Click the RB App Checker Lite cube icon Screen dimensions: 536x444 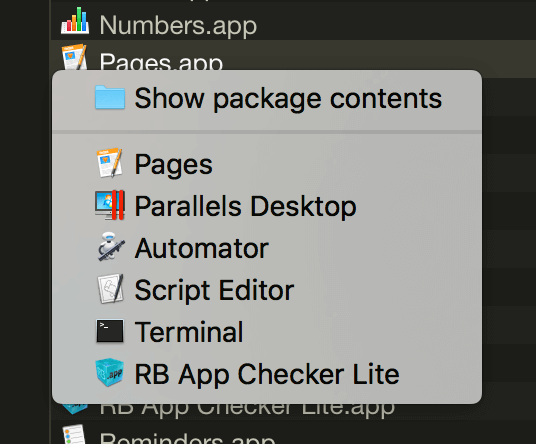pos(110,372)
